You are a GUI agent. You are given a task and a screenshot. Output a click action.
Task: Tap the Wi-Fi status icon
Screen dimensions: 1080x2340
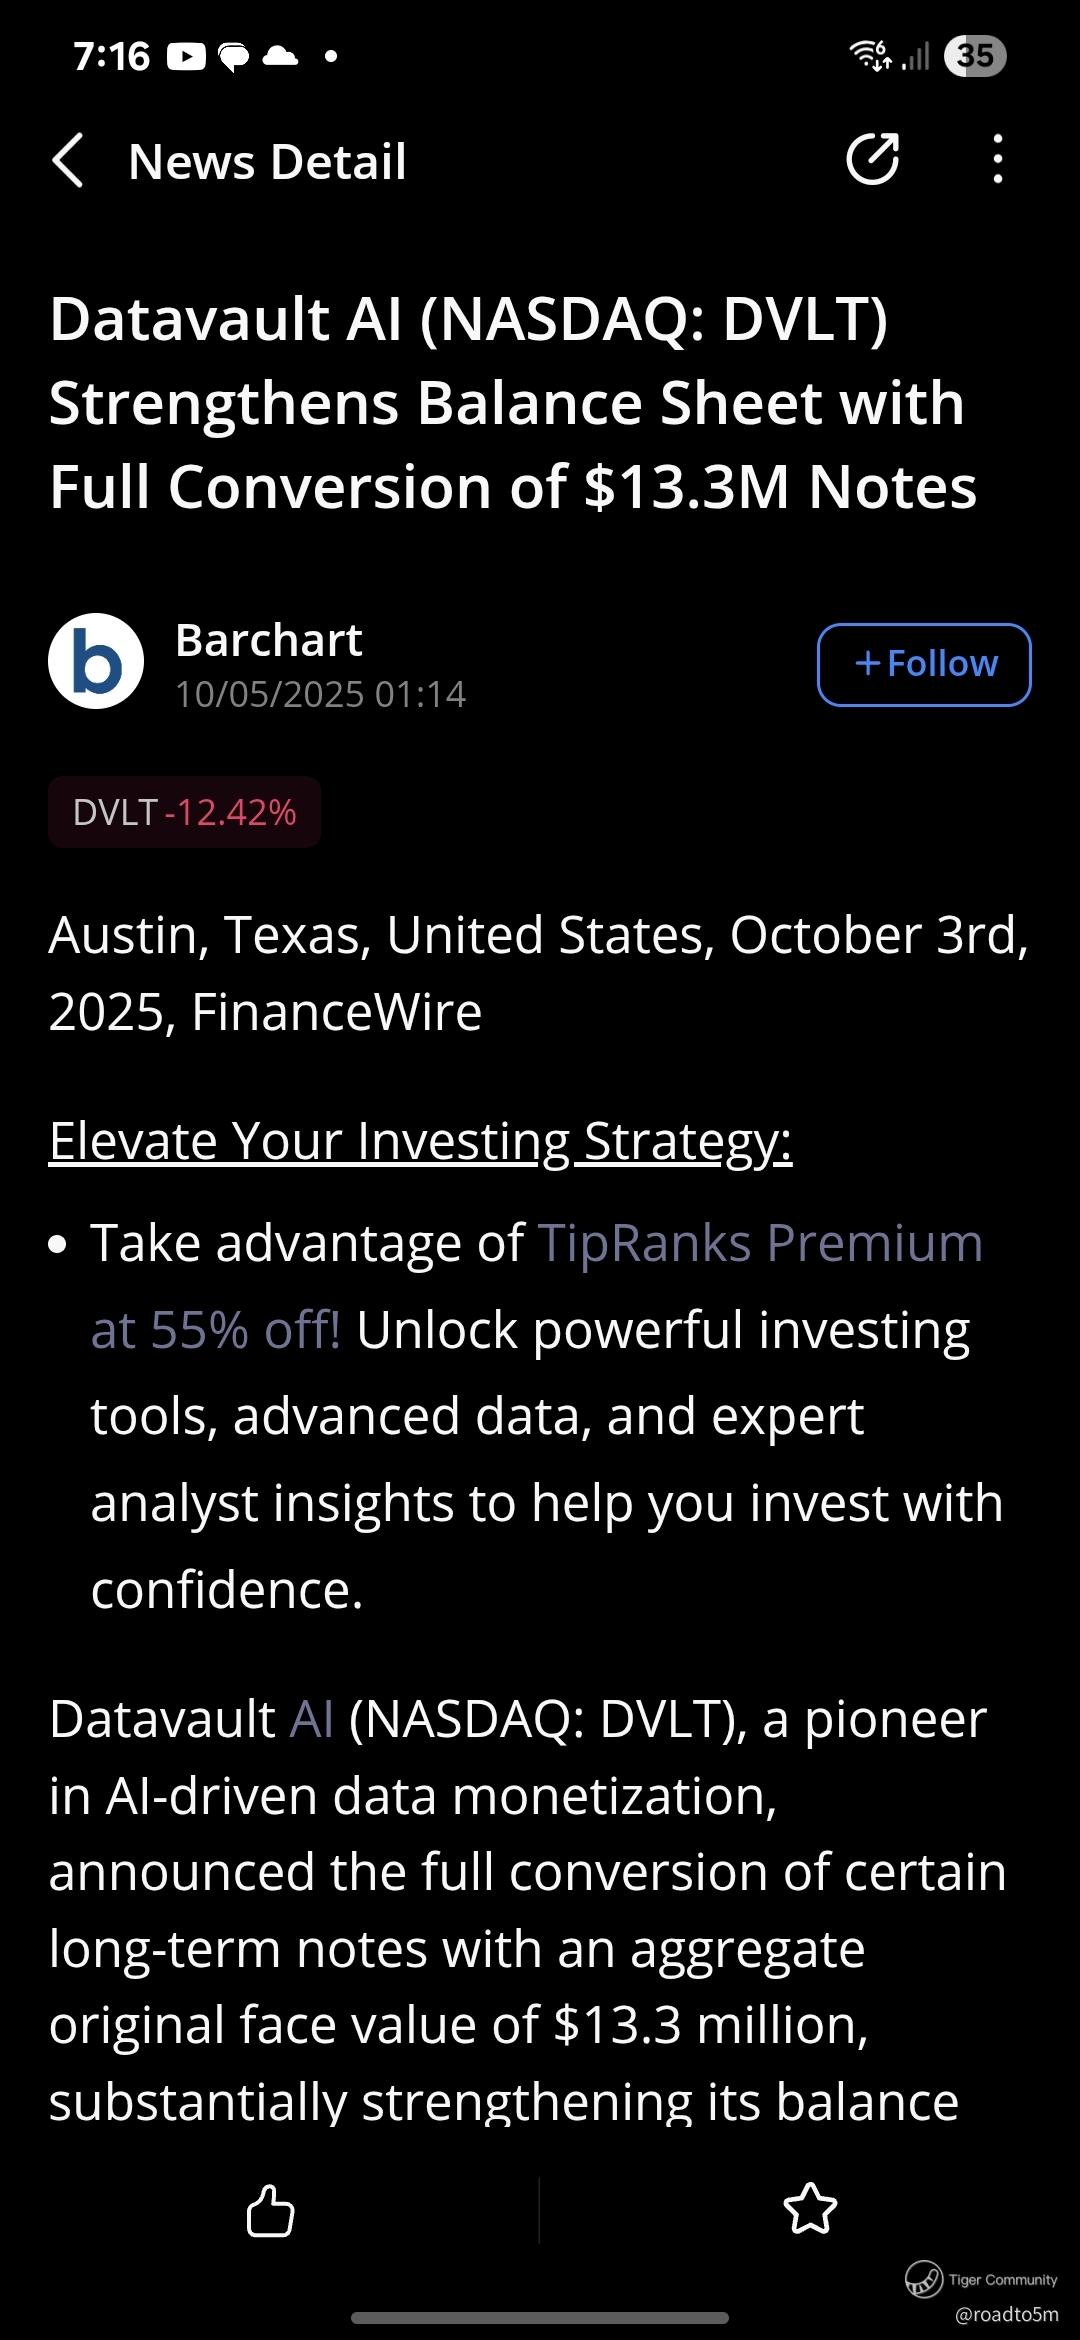click(x=869, y=55)
